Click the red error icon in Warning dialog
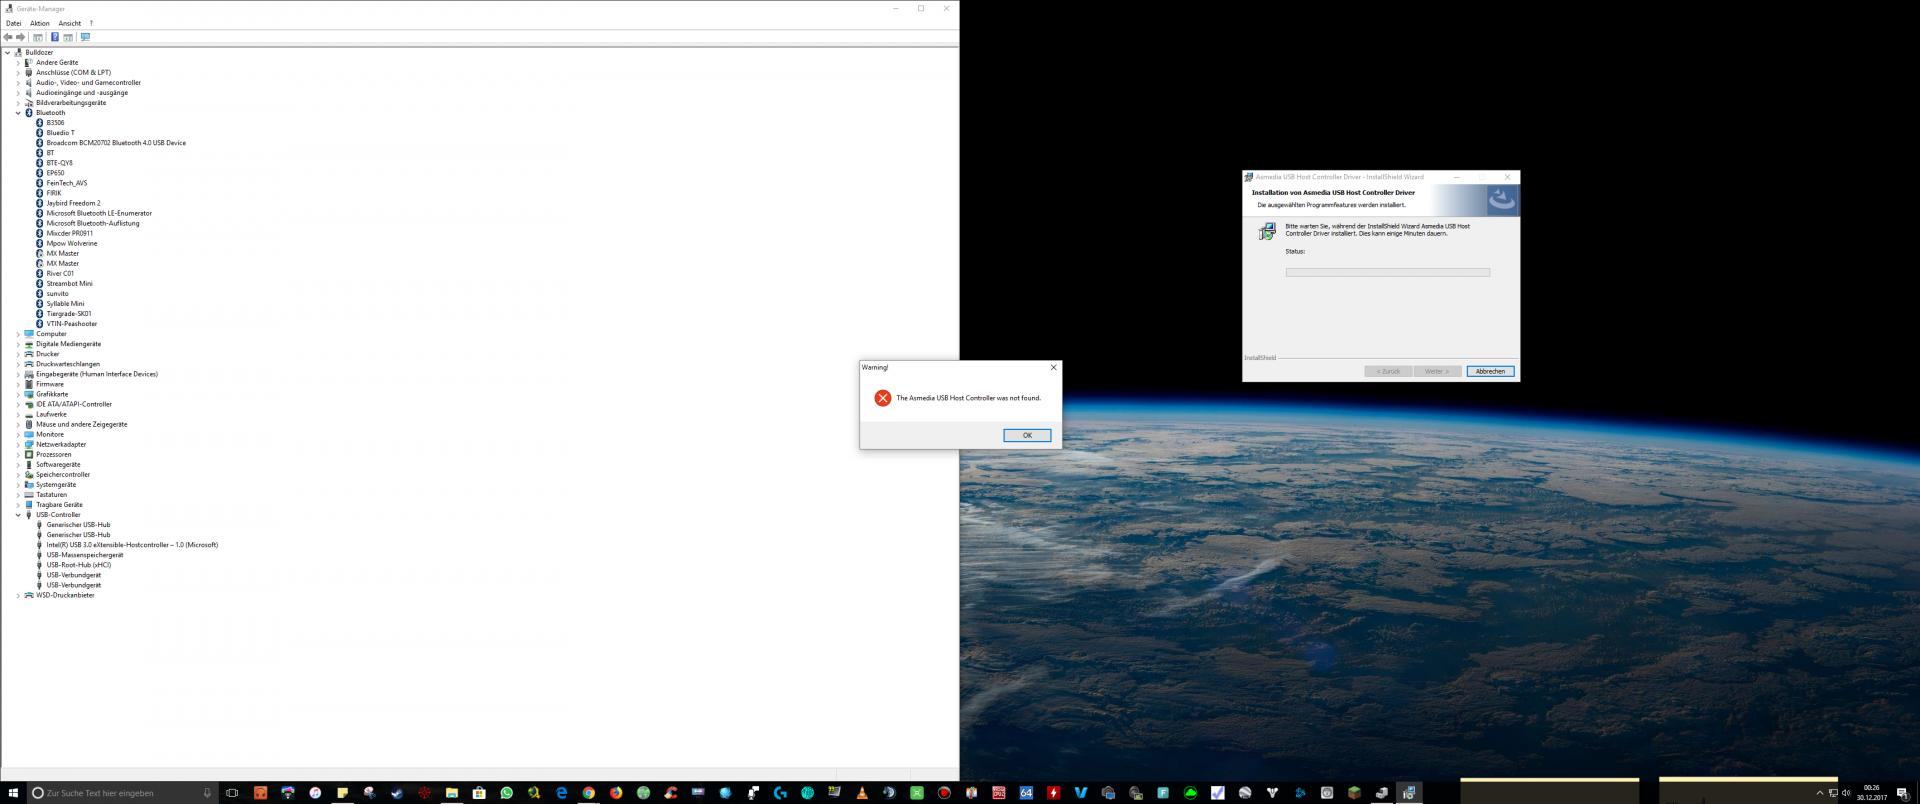Screen dimensions: 1920x804 (882, 398)
